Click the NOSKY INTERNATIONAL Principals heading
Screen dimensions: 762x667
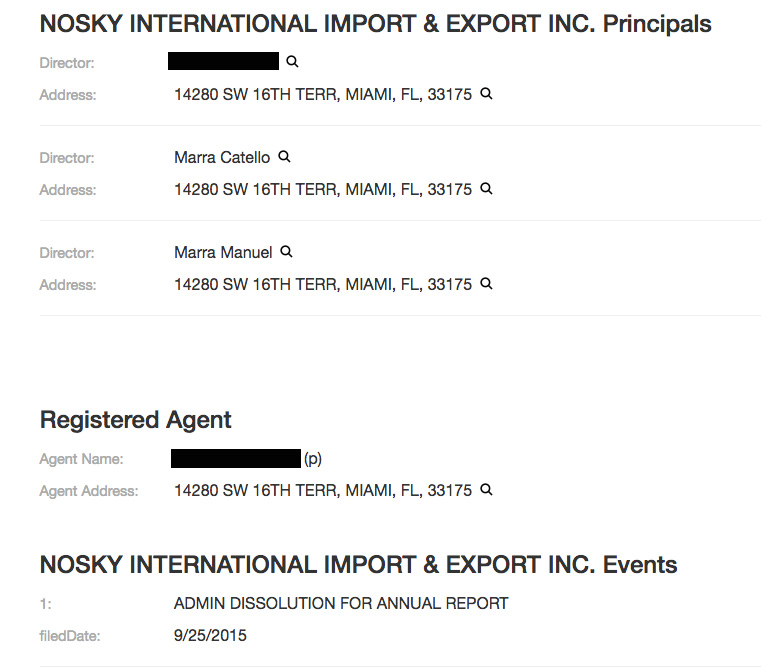376,24
